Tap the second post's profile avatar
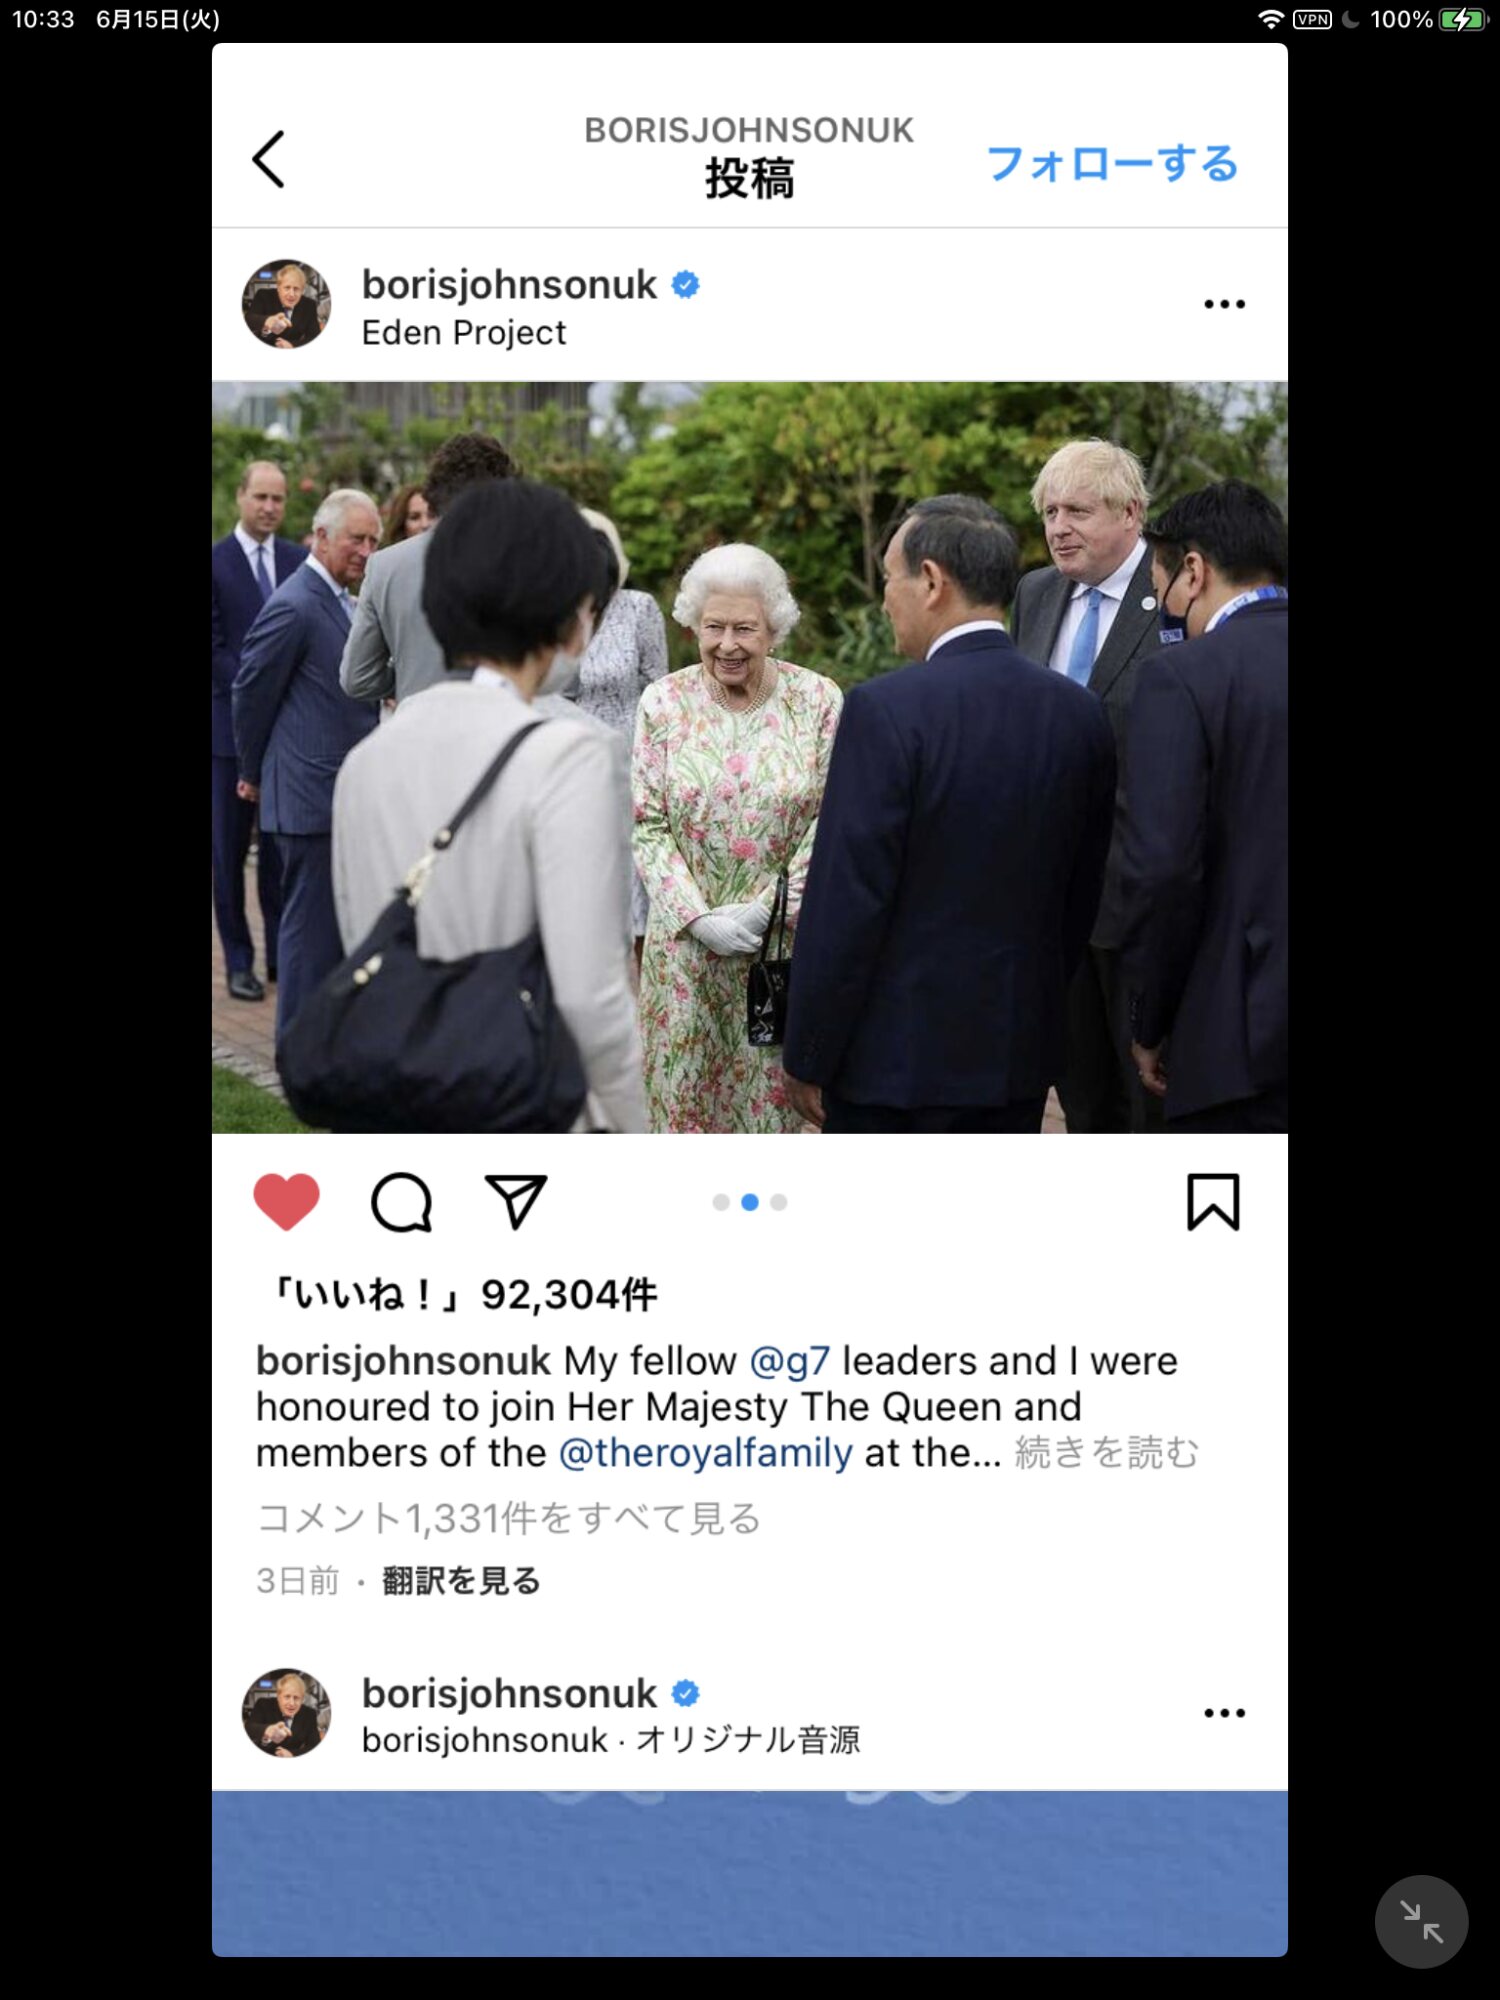The width and height of the screenshot is (1500, 2000). point(286,1713)
